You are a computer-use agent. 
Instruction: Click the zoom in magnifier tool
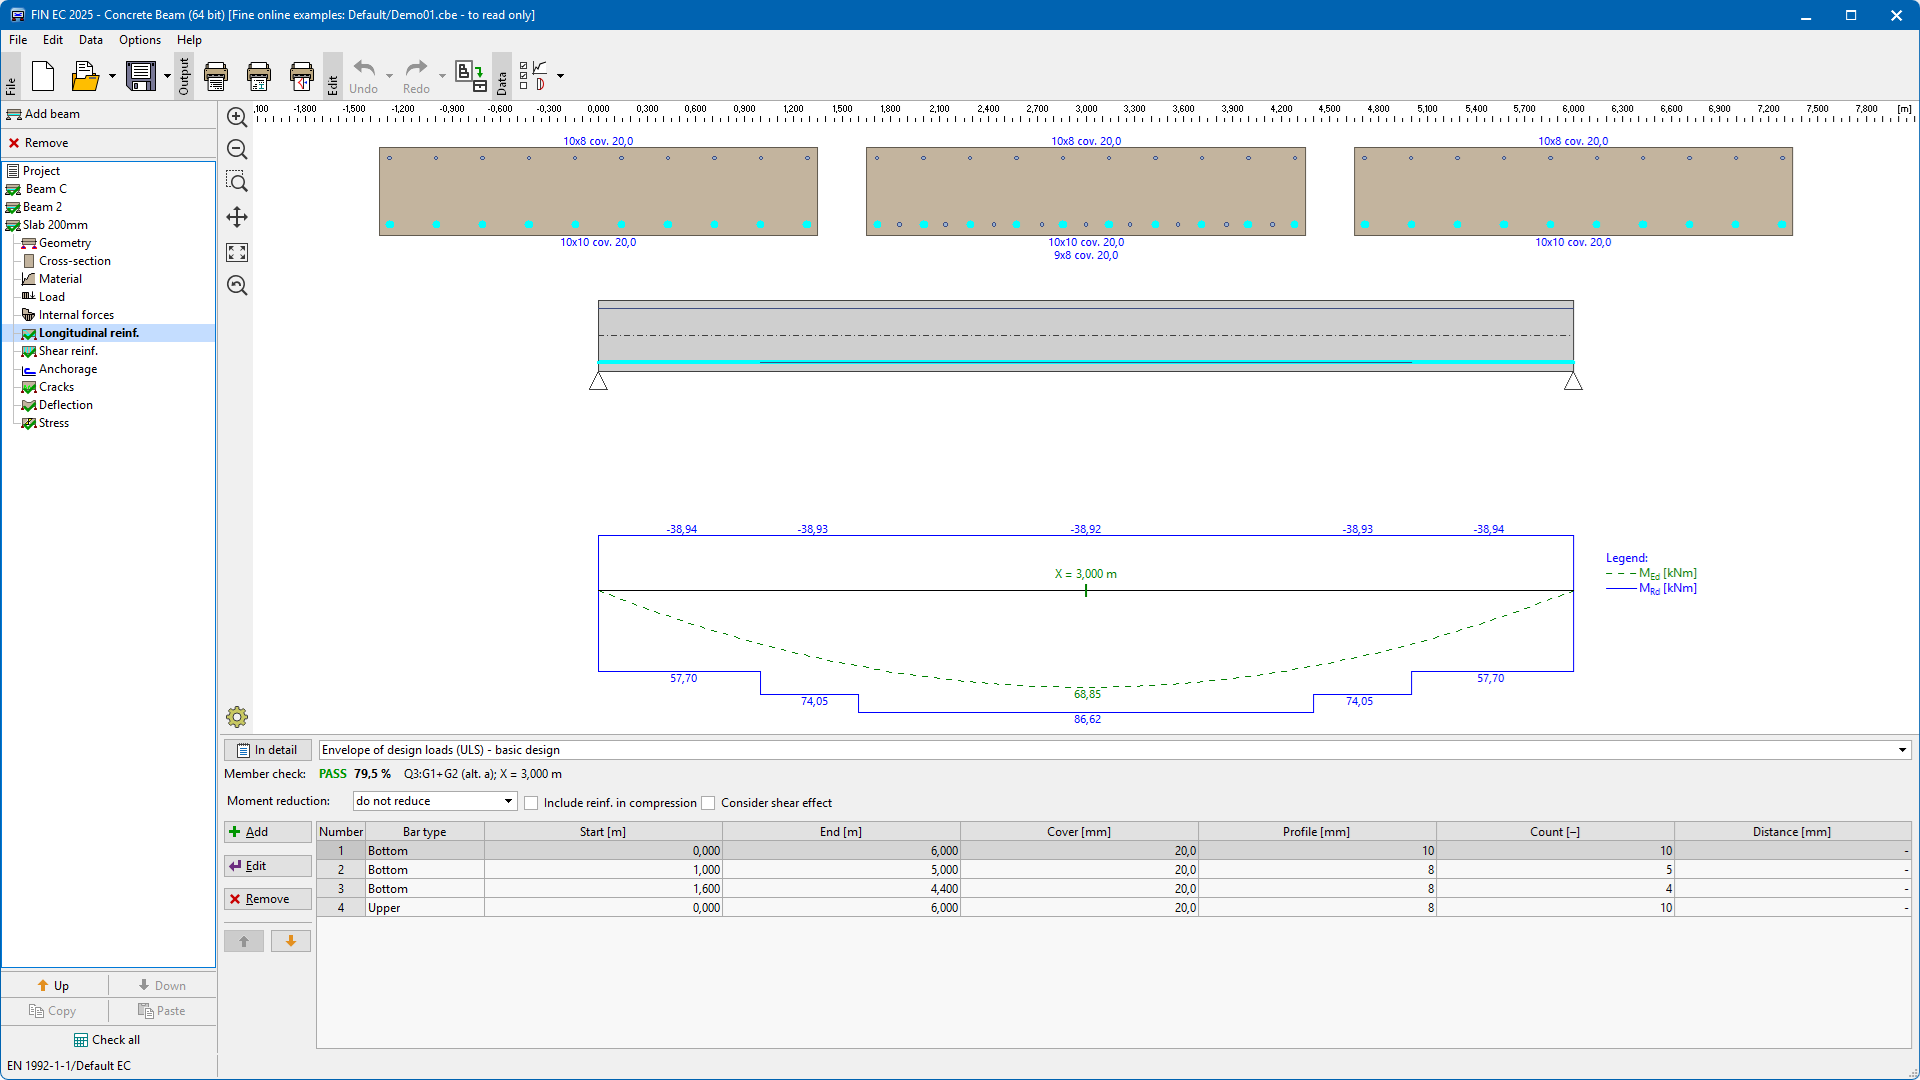point(237,118)
